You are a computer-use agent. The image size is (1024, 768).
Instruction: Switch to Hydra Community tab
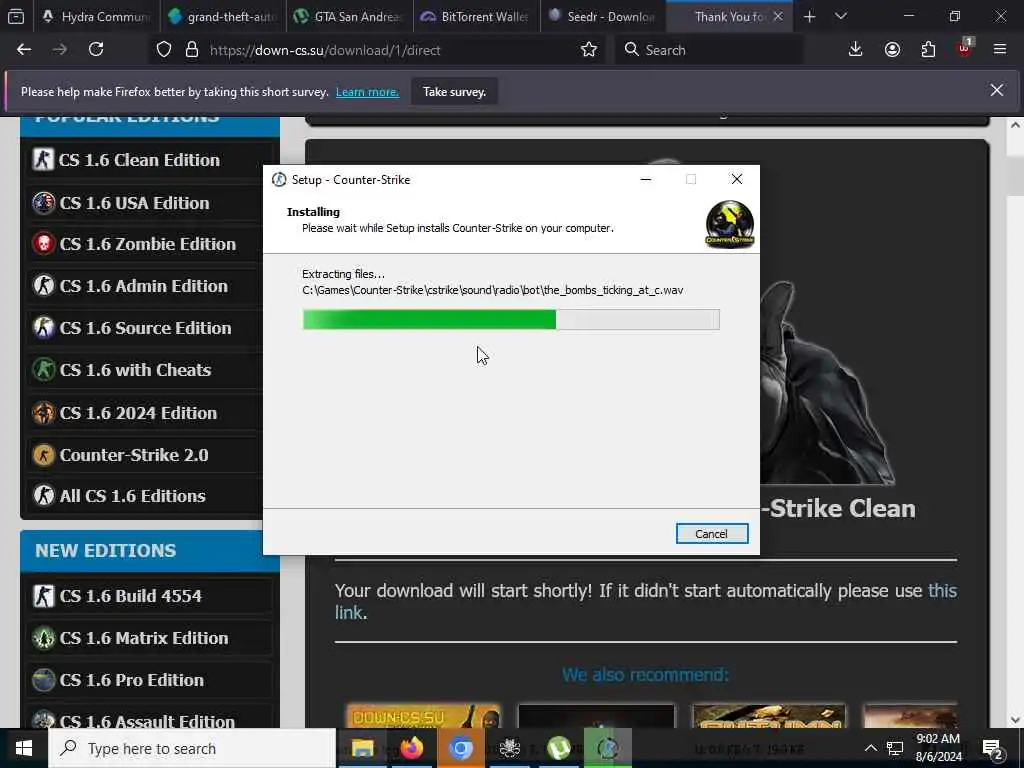(x=96, y=16)
